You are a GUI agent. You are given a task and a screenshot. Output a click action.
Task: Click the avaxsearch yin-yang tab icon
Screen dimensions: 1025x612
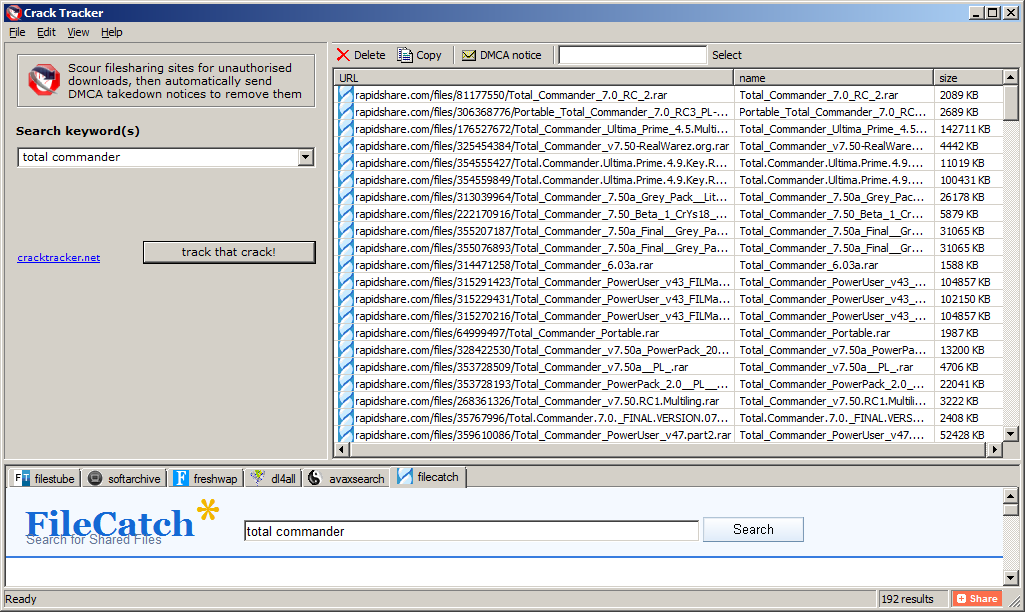tap(314, 478)
